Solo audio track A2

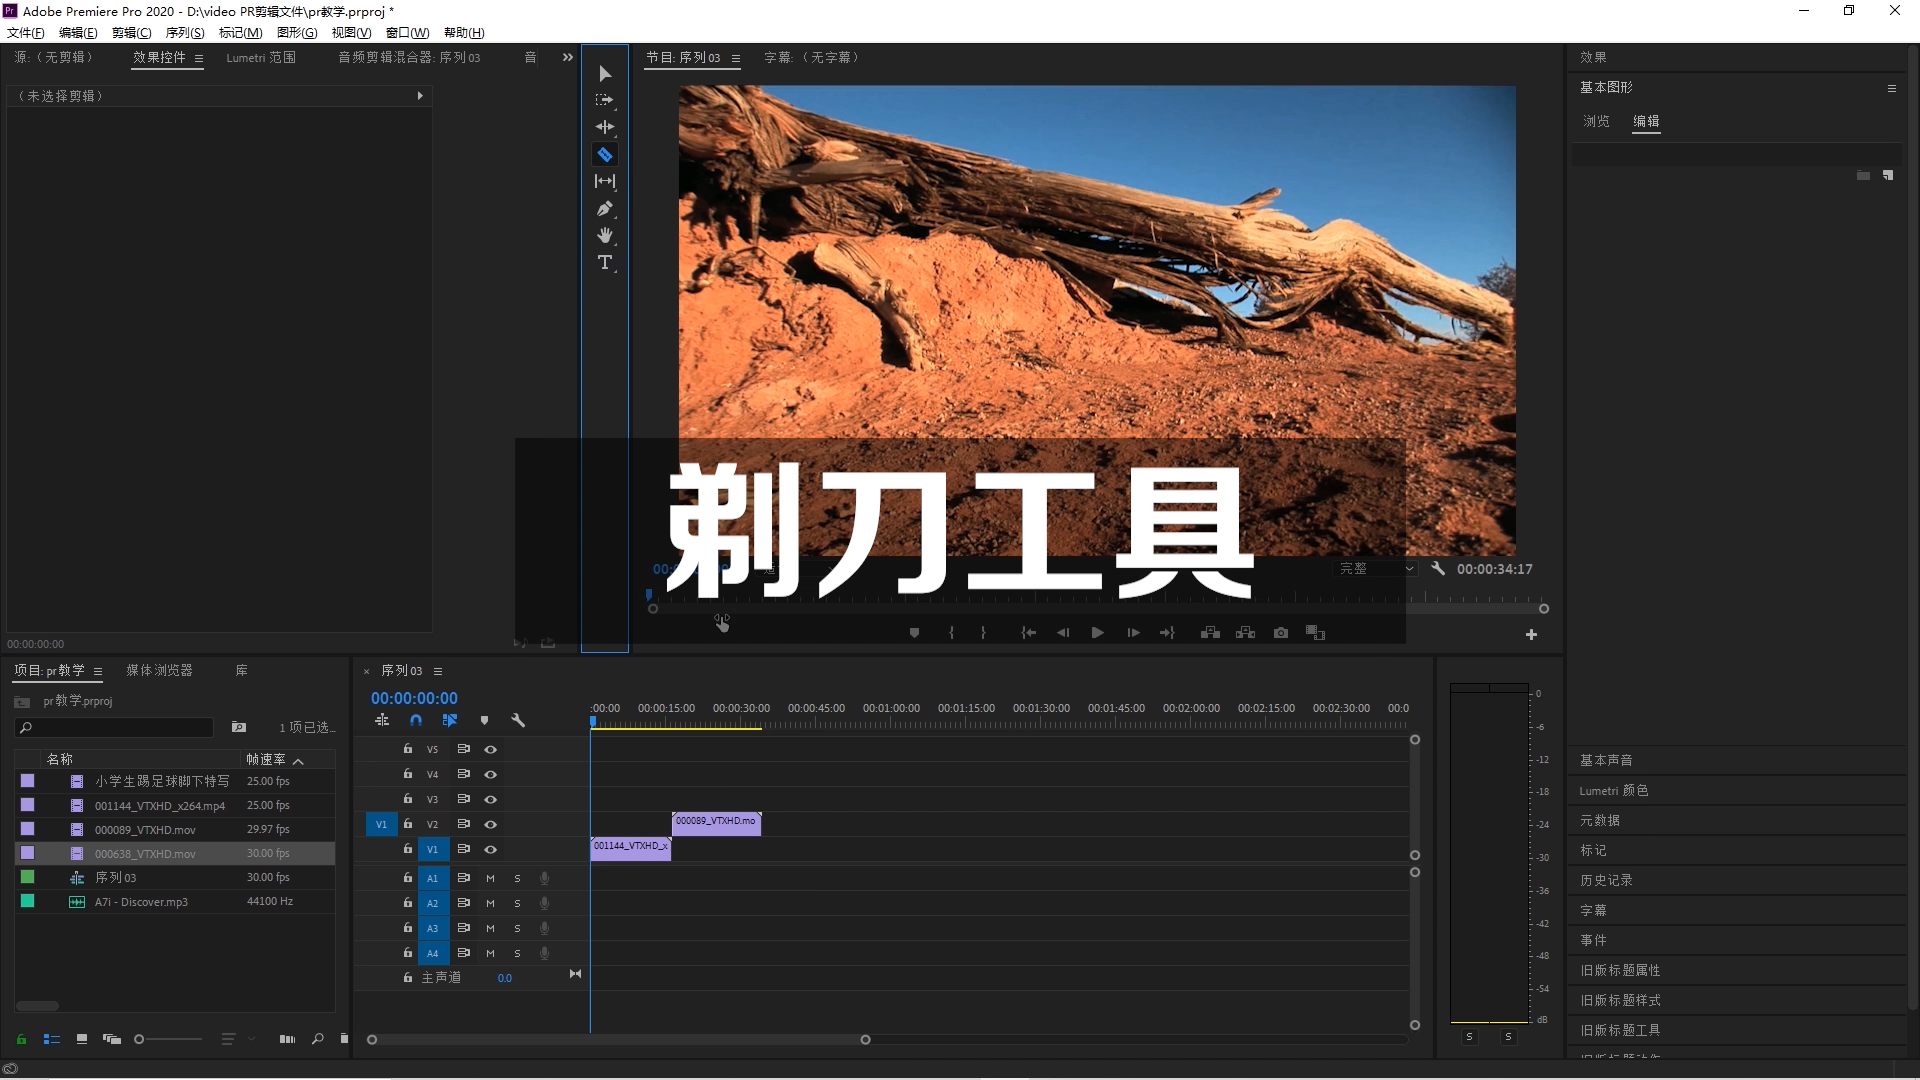[x=517, y=903]
